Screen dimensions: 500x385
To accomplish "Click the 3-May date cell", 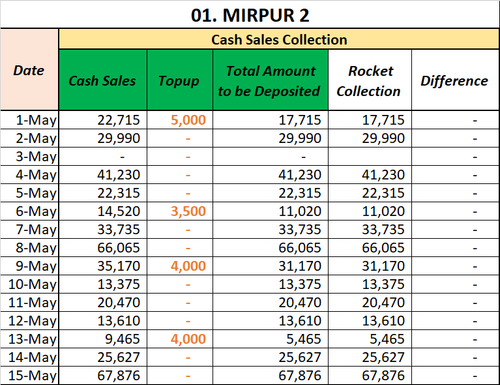I will pyautogui.click(x=29, y=156).
